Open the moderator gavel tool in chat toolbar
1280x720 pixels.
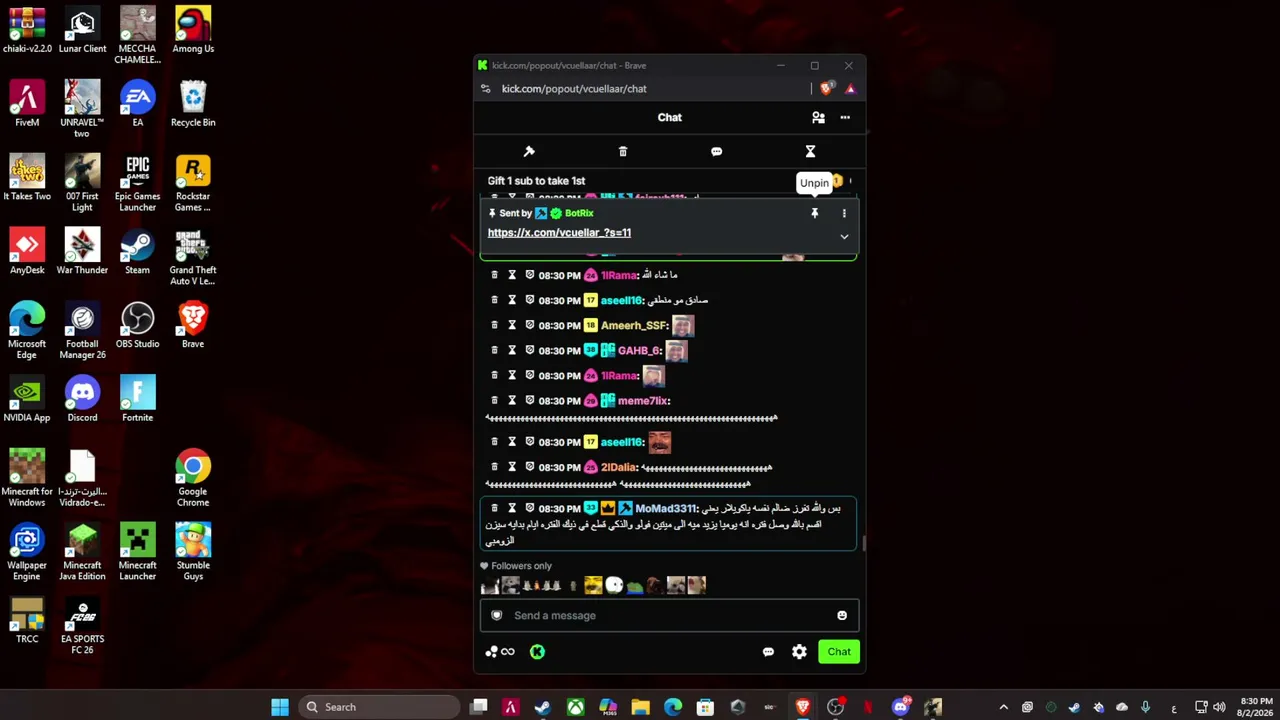529,151
